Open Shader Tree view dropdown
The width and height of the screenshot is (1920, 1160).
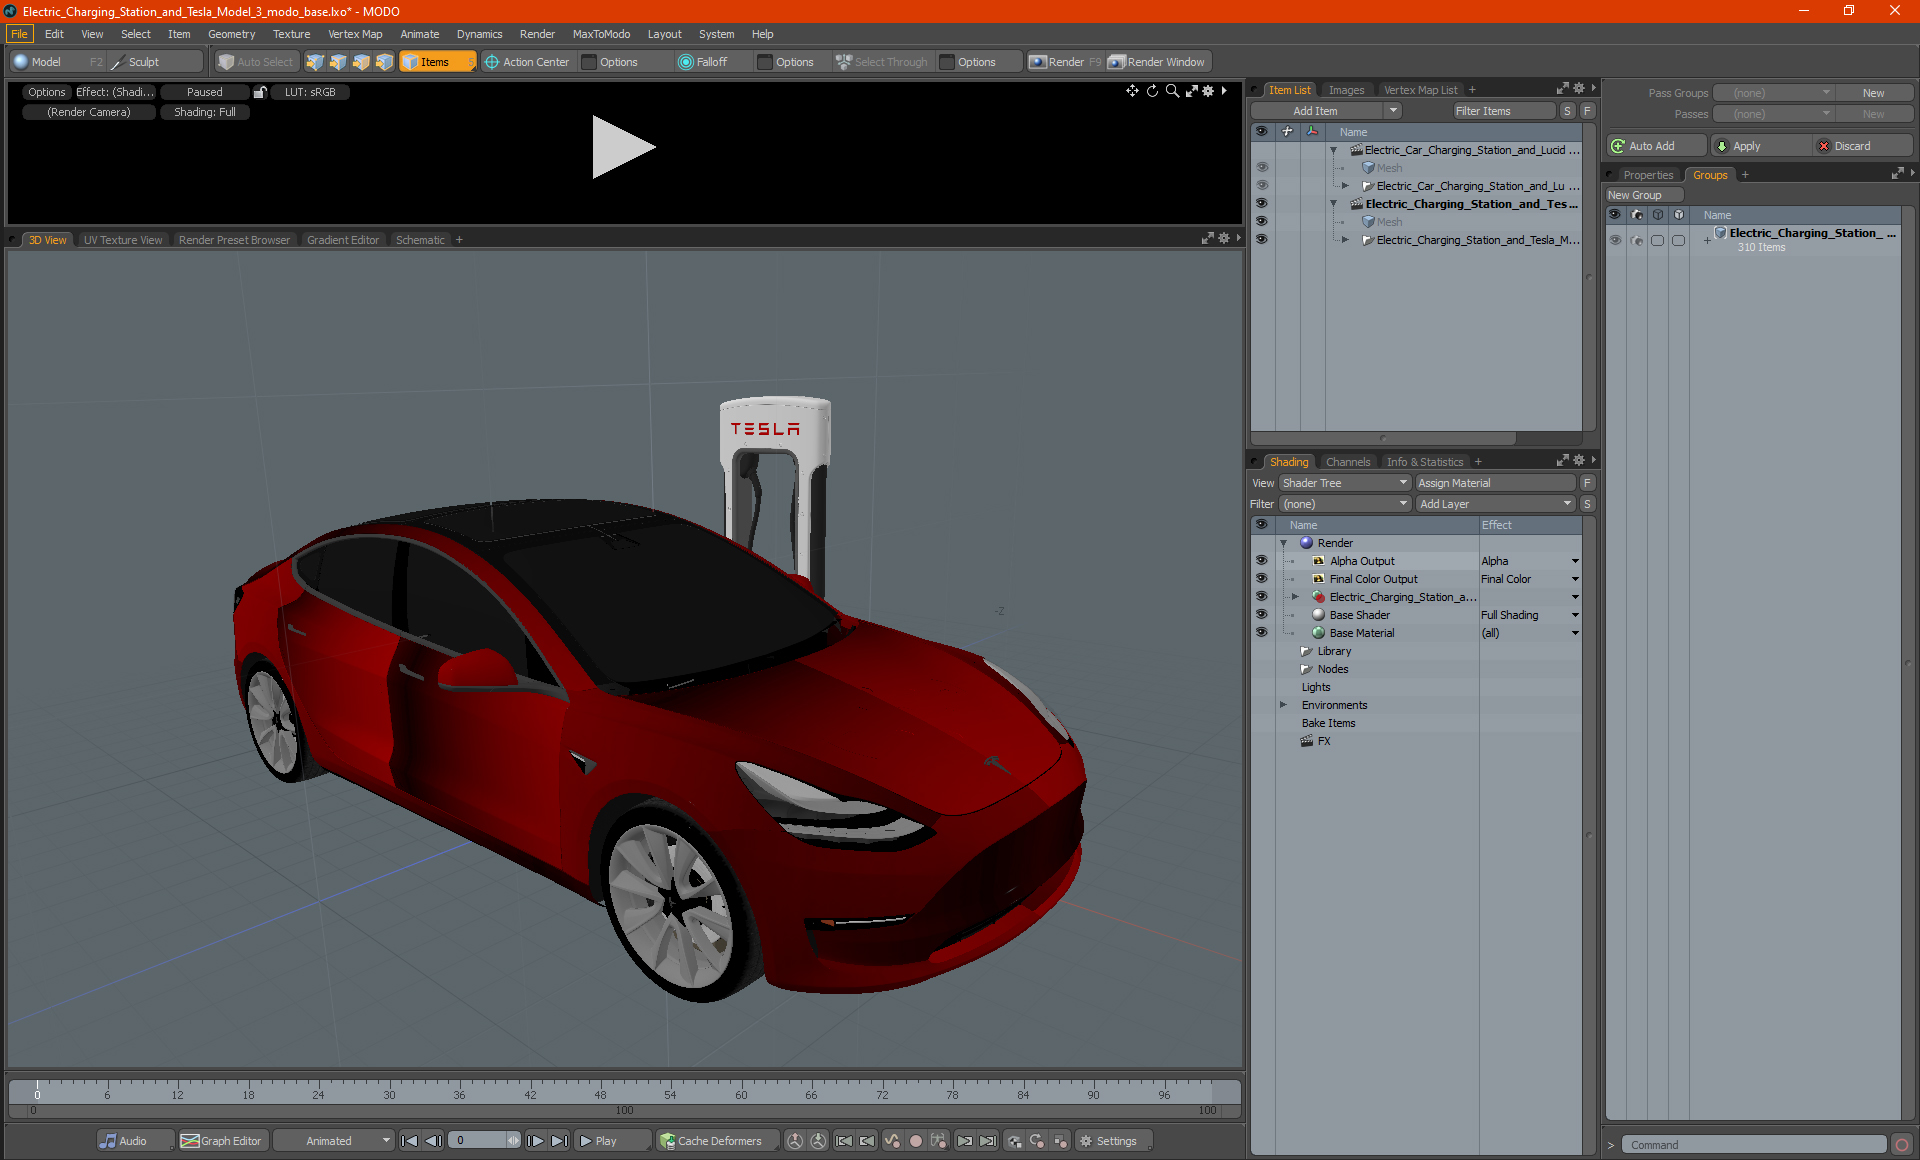click(x=1345, y=483)
